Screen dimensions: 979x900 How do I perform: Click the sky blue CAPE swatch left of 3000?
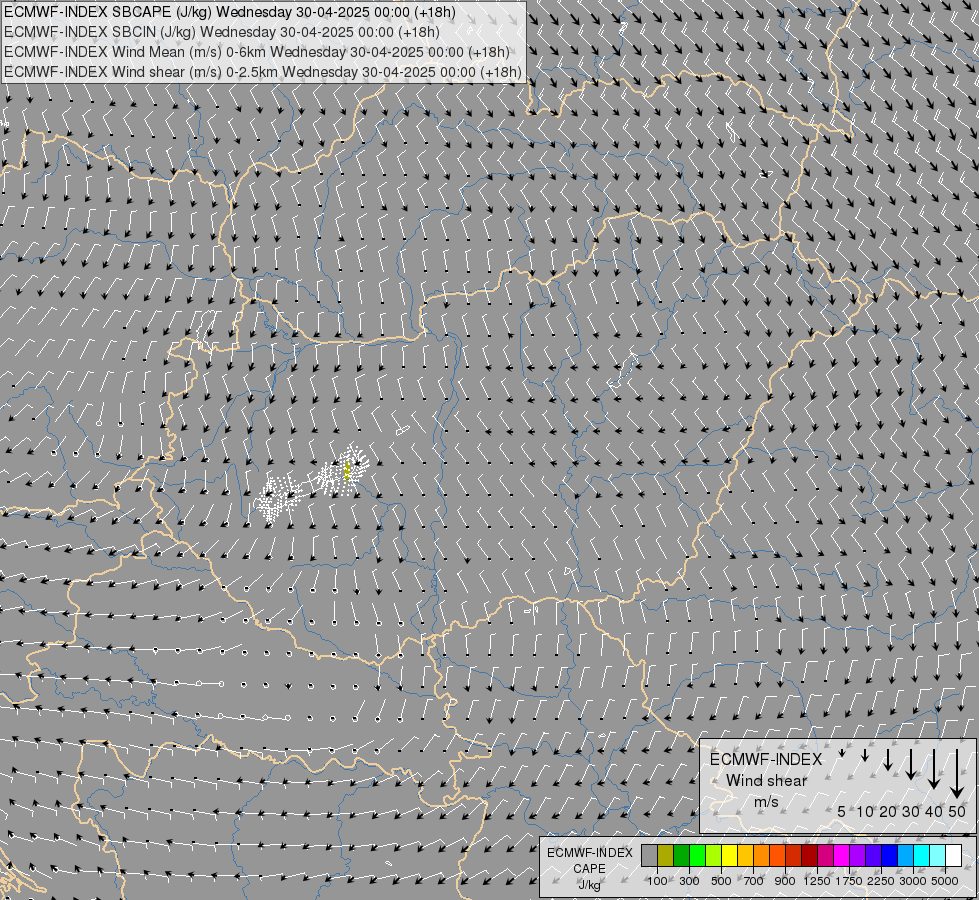pyautogui.click(x=906, y=855)
